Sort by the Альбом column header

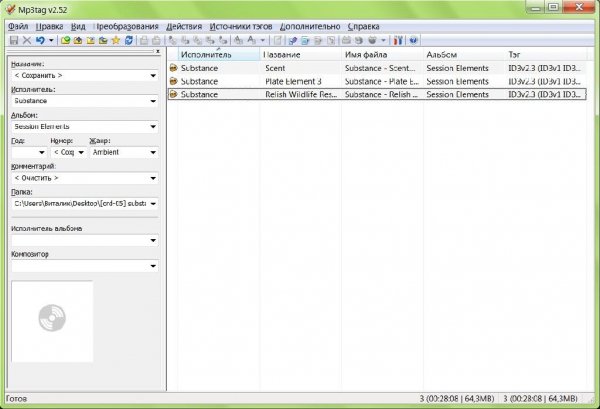pyautogui.click(x=464, y=54)
